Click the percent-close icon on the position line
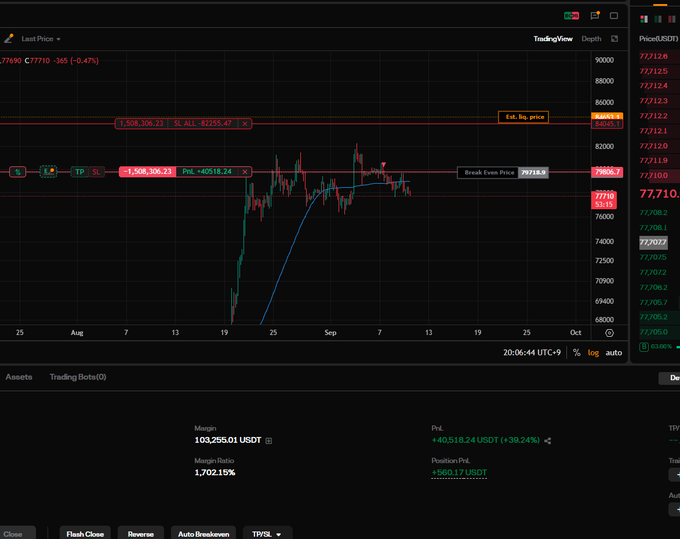Screen dimensions: 680x539 click(18, 172)
